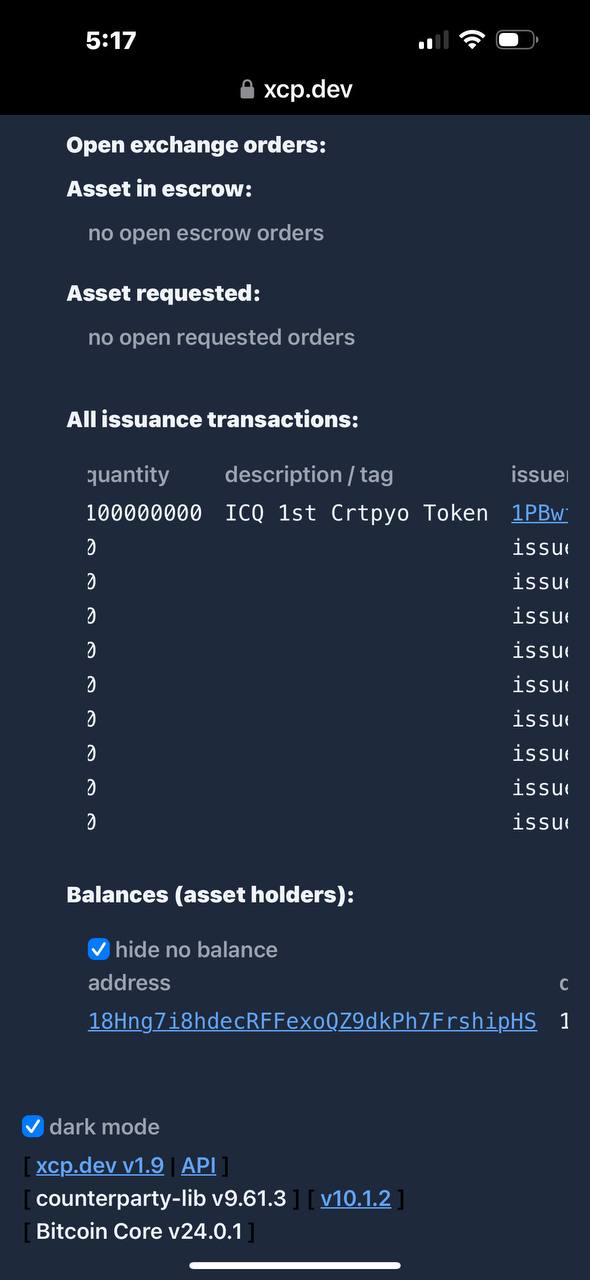The width and height of the screenshot is (590, 1280).
Task: Open the 1PBw issuer address link
Action: pos(540,513)
